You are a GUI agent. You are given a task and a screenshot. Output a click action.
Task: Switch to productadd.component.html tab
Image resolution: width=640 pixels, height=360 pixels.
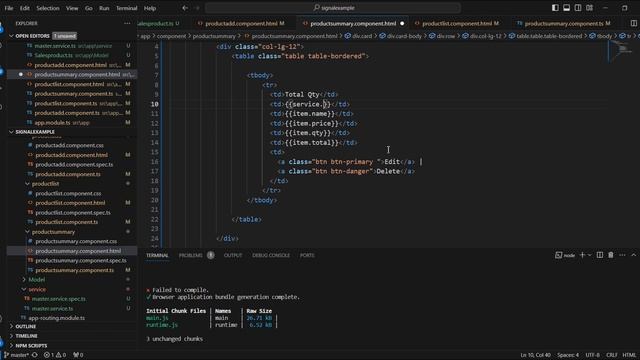[241, 24]
